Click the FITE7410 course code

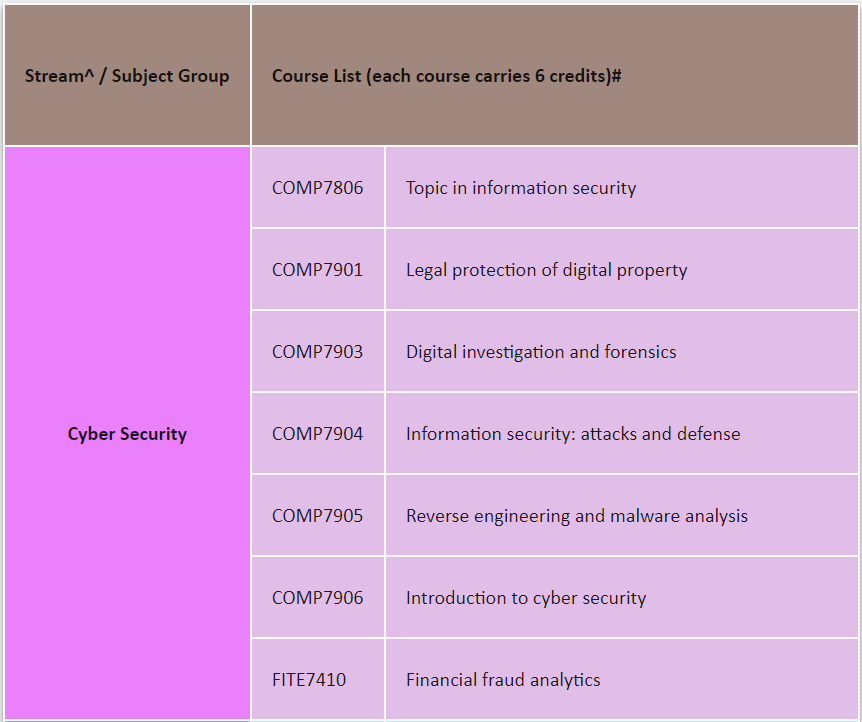pyautogui.click(x=309, y=680)
